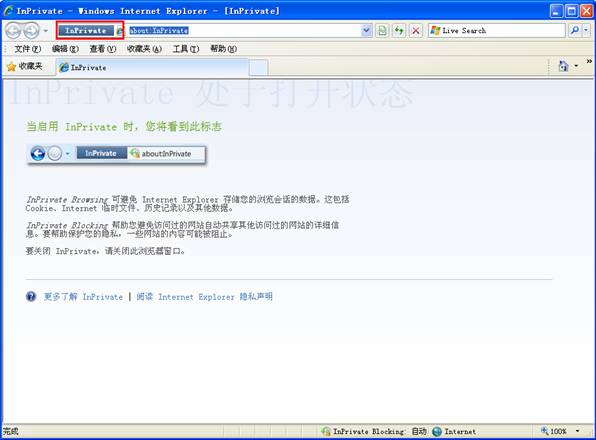Click the blank New Tab button
The height and width of the screenshot is (440, 596).
pyautogui.click(x=258, y=68)
